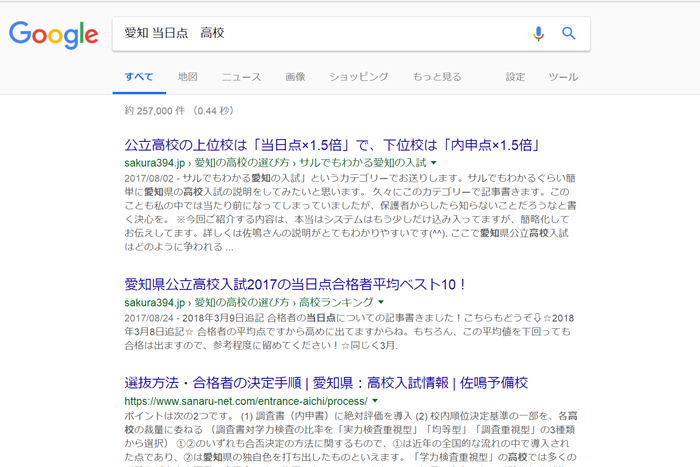
Task: Open the 画像 tab
Action: coord(295,77)
